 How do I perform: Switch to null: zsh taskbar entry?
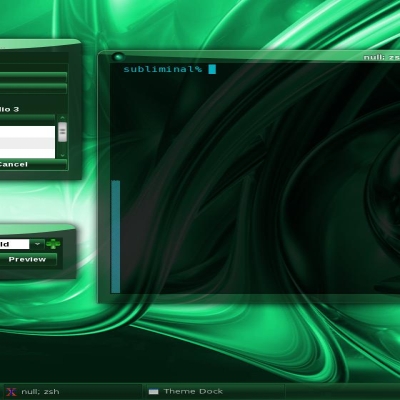[x=72, y=392]
